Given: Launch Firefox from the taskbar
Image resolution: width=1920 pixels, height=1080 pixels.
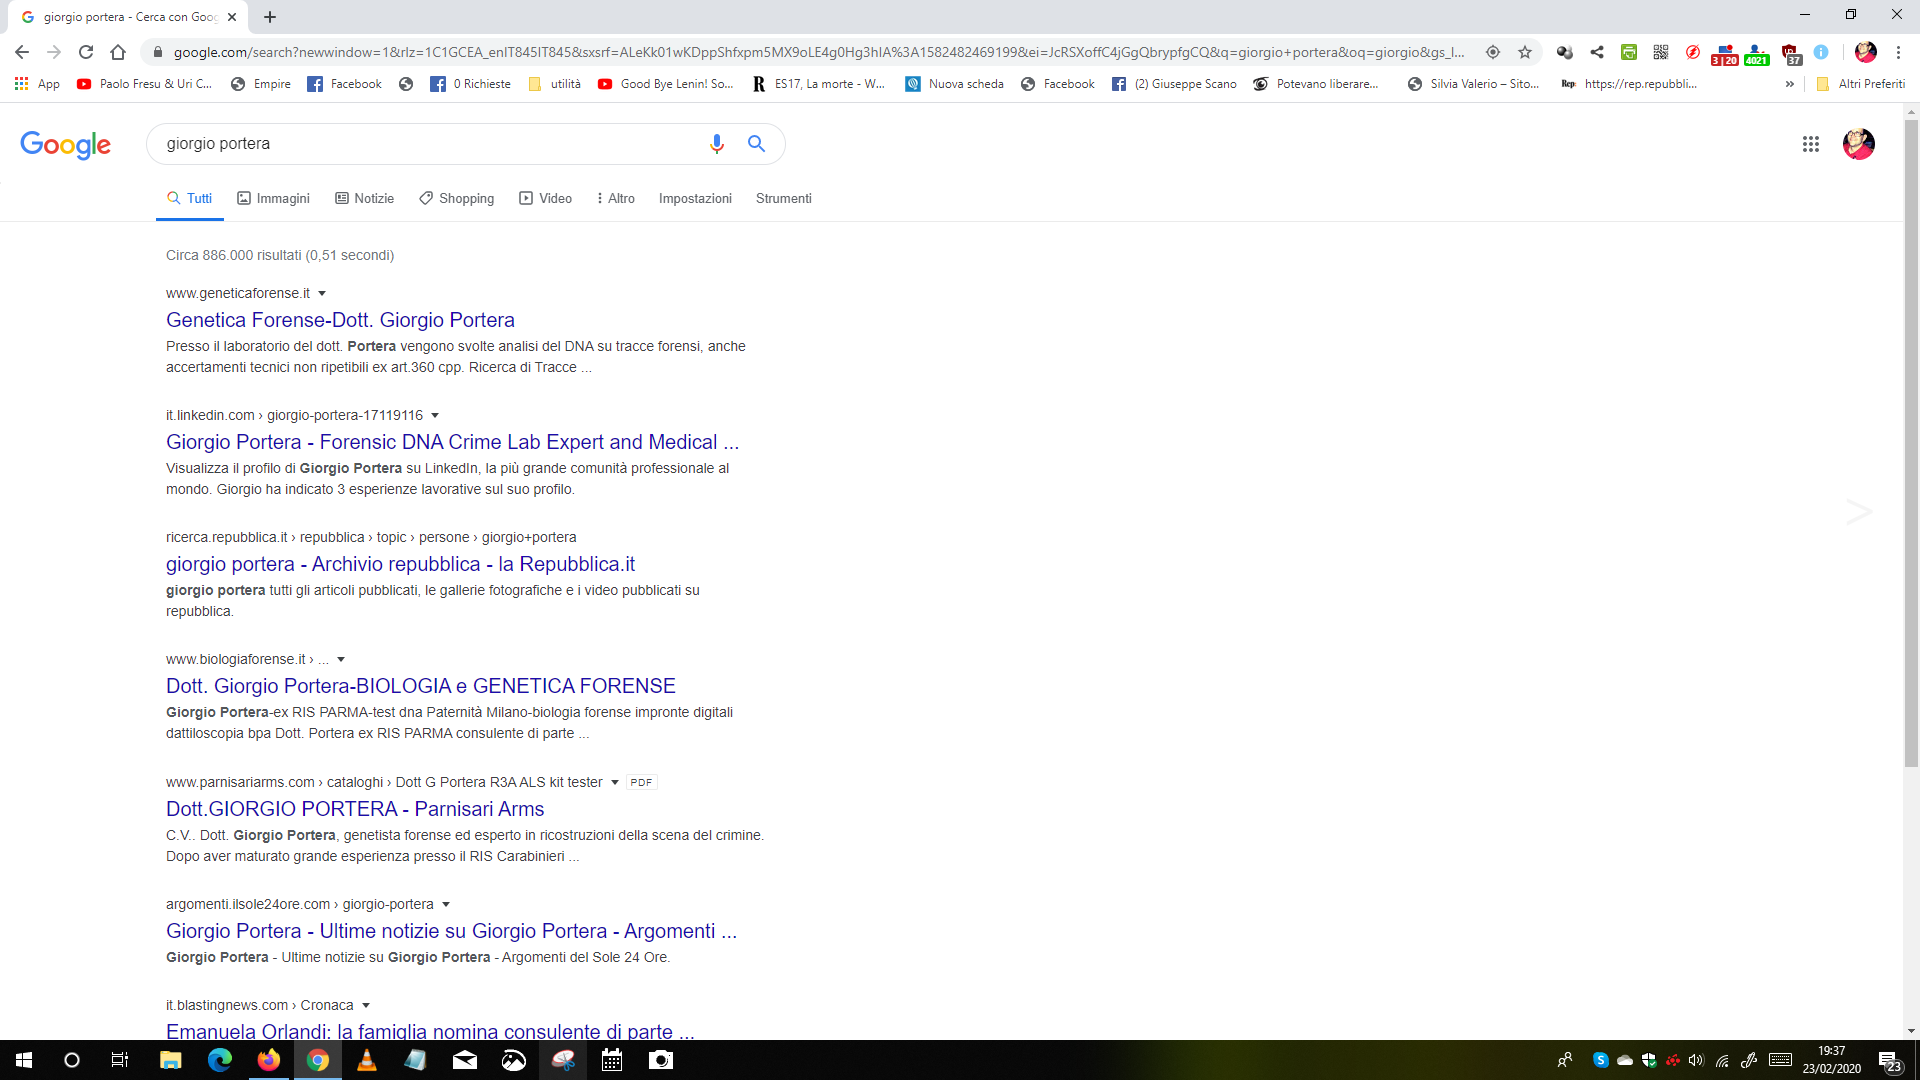Looking at the screenshot, I should [x=269, y=1060].
